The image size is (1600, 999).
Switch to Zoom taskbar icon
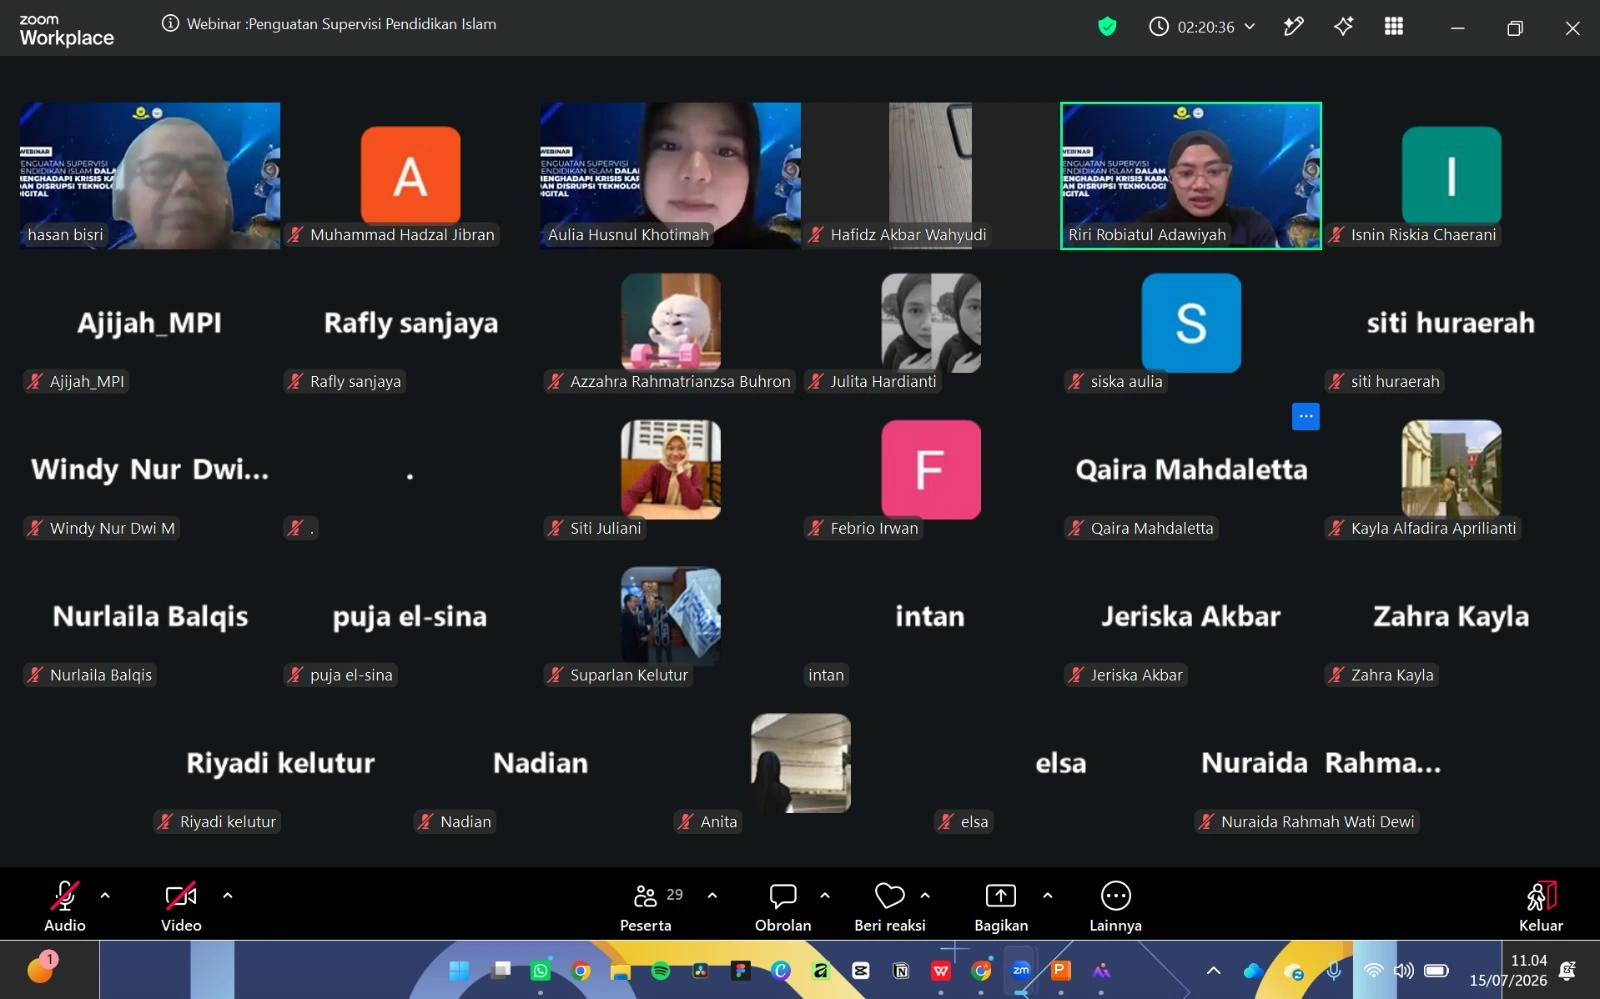pos(1021,970)
